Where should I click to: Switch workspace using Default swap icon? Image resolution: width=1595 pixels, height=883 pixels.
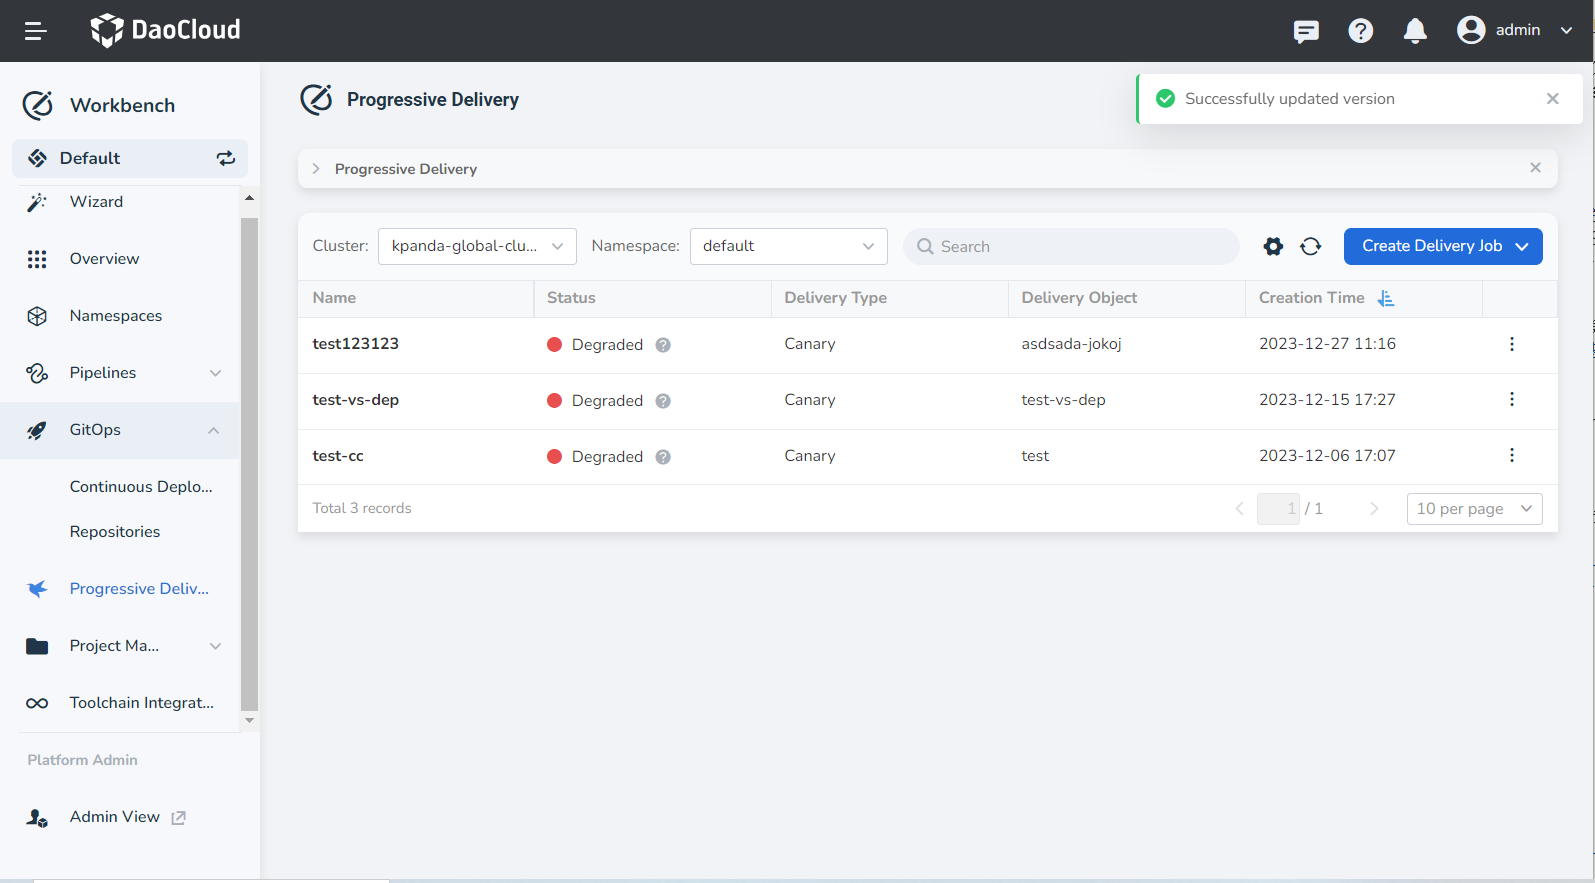pos(226,158)
